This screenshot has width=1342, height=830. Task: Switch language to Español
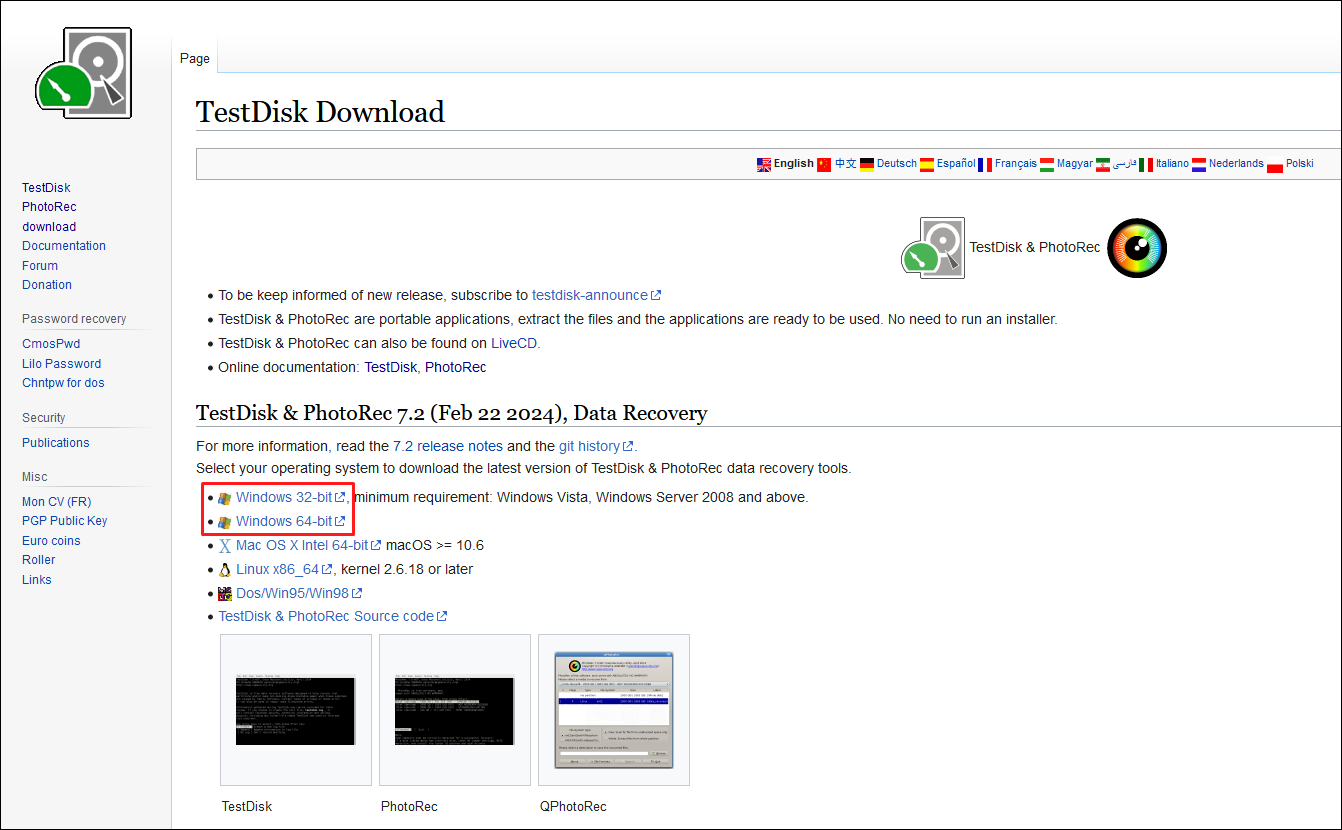(x=956, y=164)
